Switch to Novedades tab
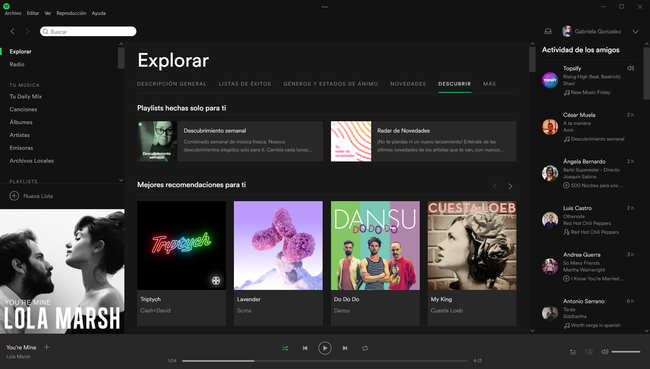The height and width of the screenshot is (369, 650). [x=408, y=84]
